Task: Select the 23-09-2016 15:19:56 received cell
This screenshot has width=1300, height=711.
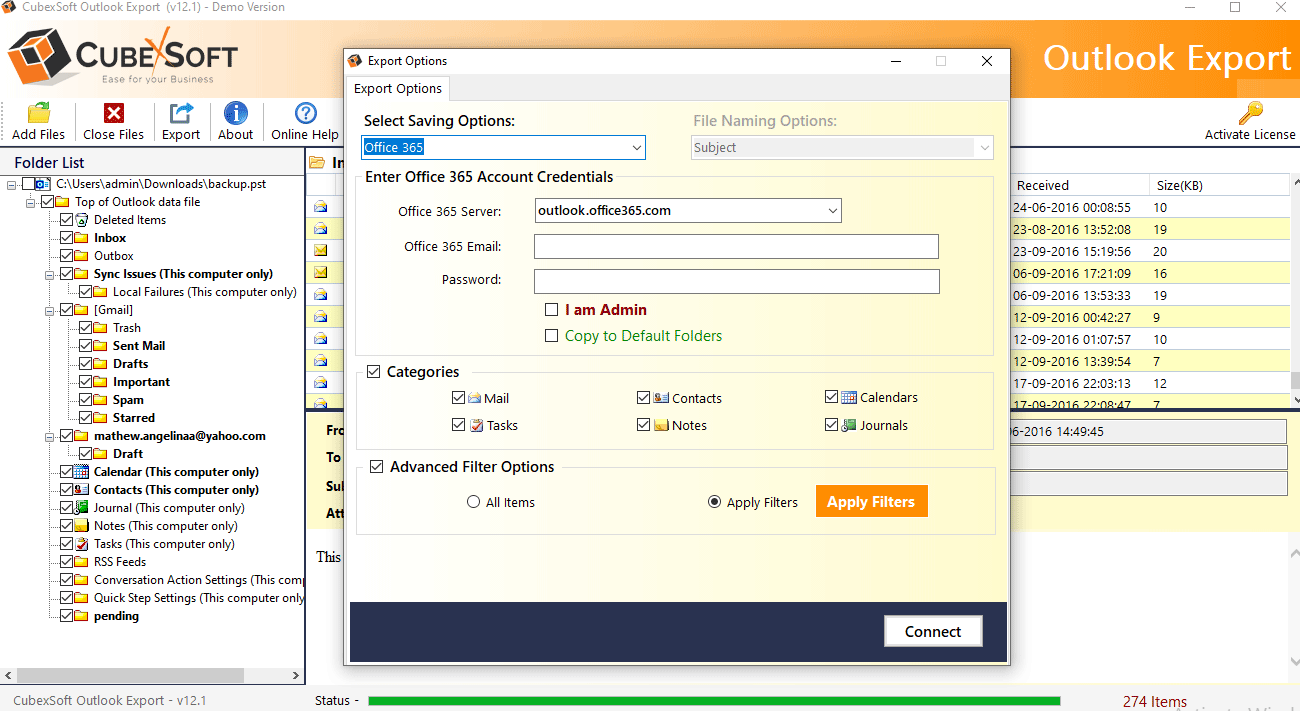Action: [1073, 252]
